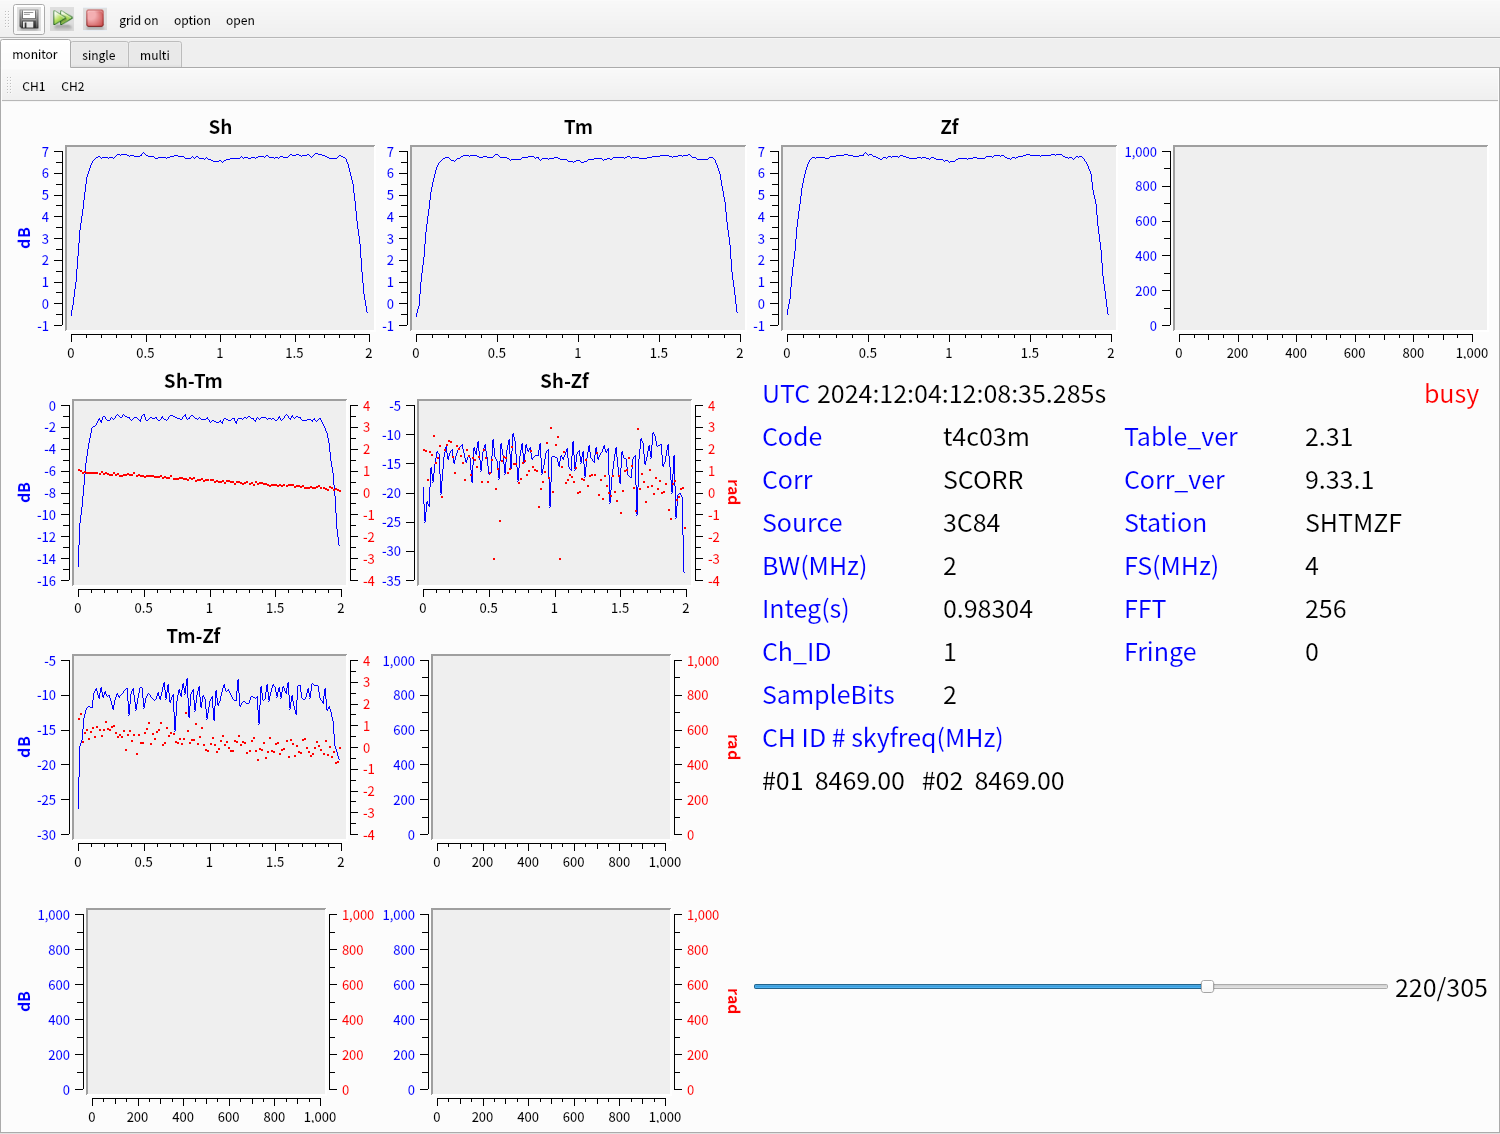Select channel CH2
Screen dimensions: 1500x1134
[73, 87]
